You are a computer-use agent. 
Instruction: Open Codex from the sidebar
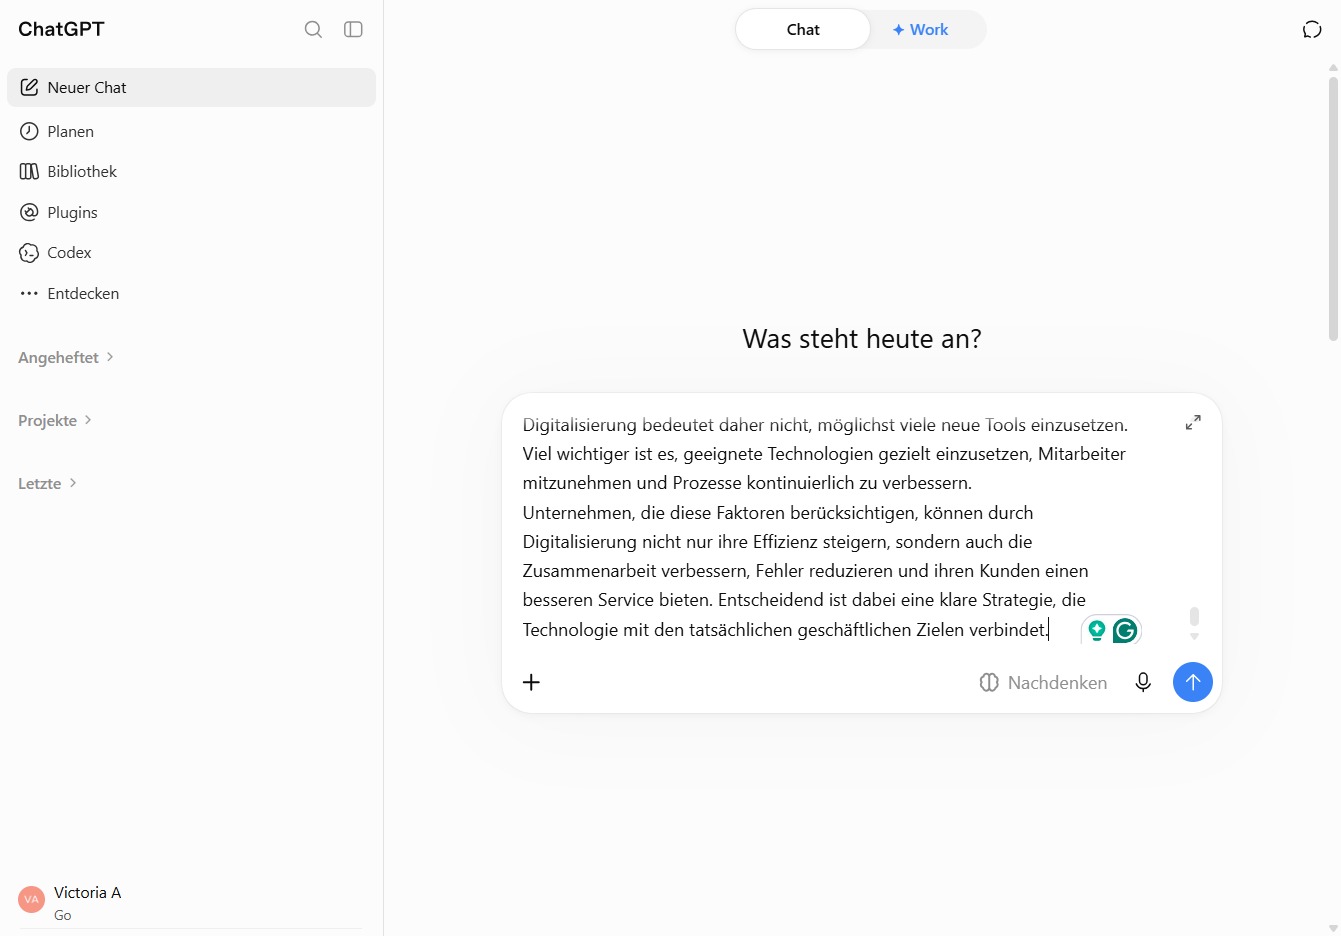click(x=191, y=253)
